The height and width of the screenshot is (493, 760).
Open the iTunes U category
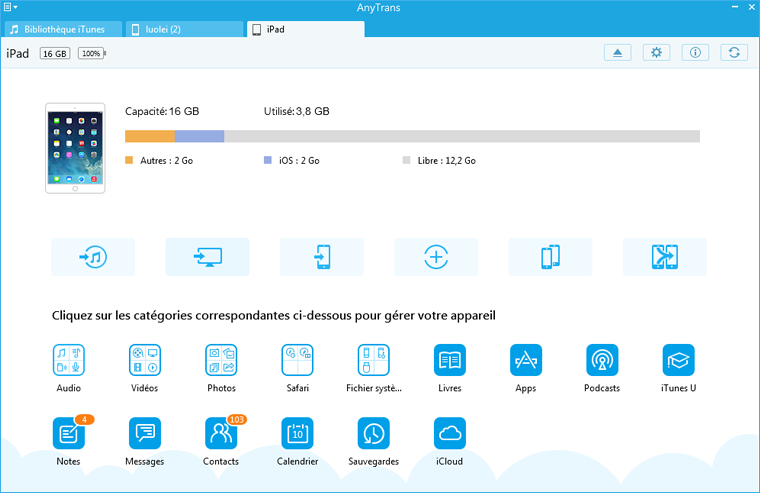click(678, 360)
